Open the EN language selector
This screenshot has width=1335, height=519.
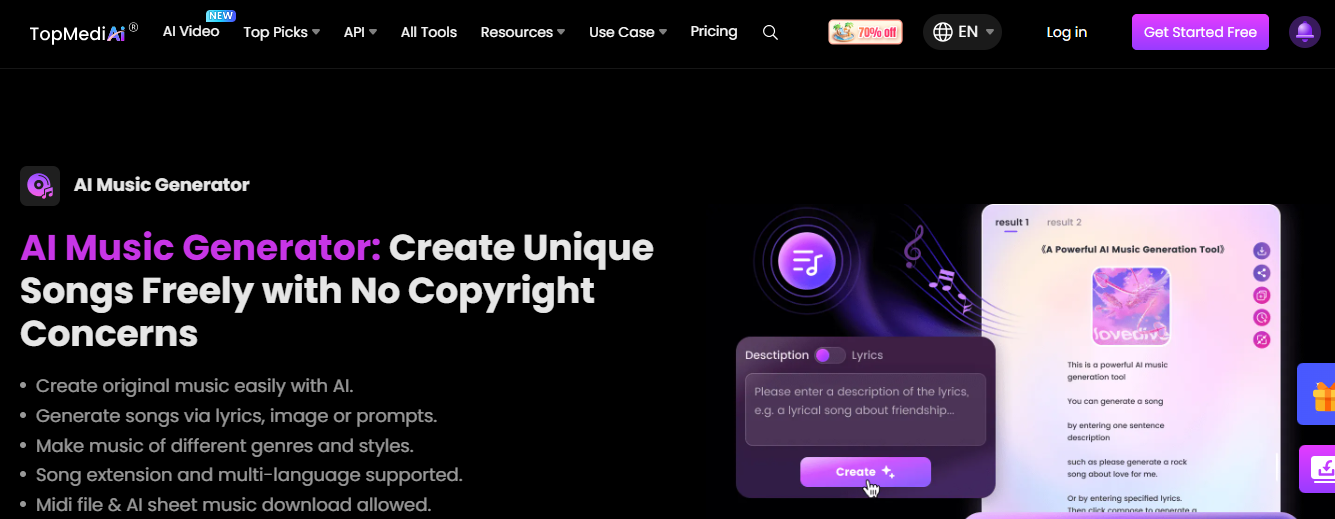(x=962, y=32)
